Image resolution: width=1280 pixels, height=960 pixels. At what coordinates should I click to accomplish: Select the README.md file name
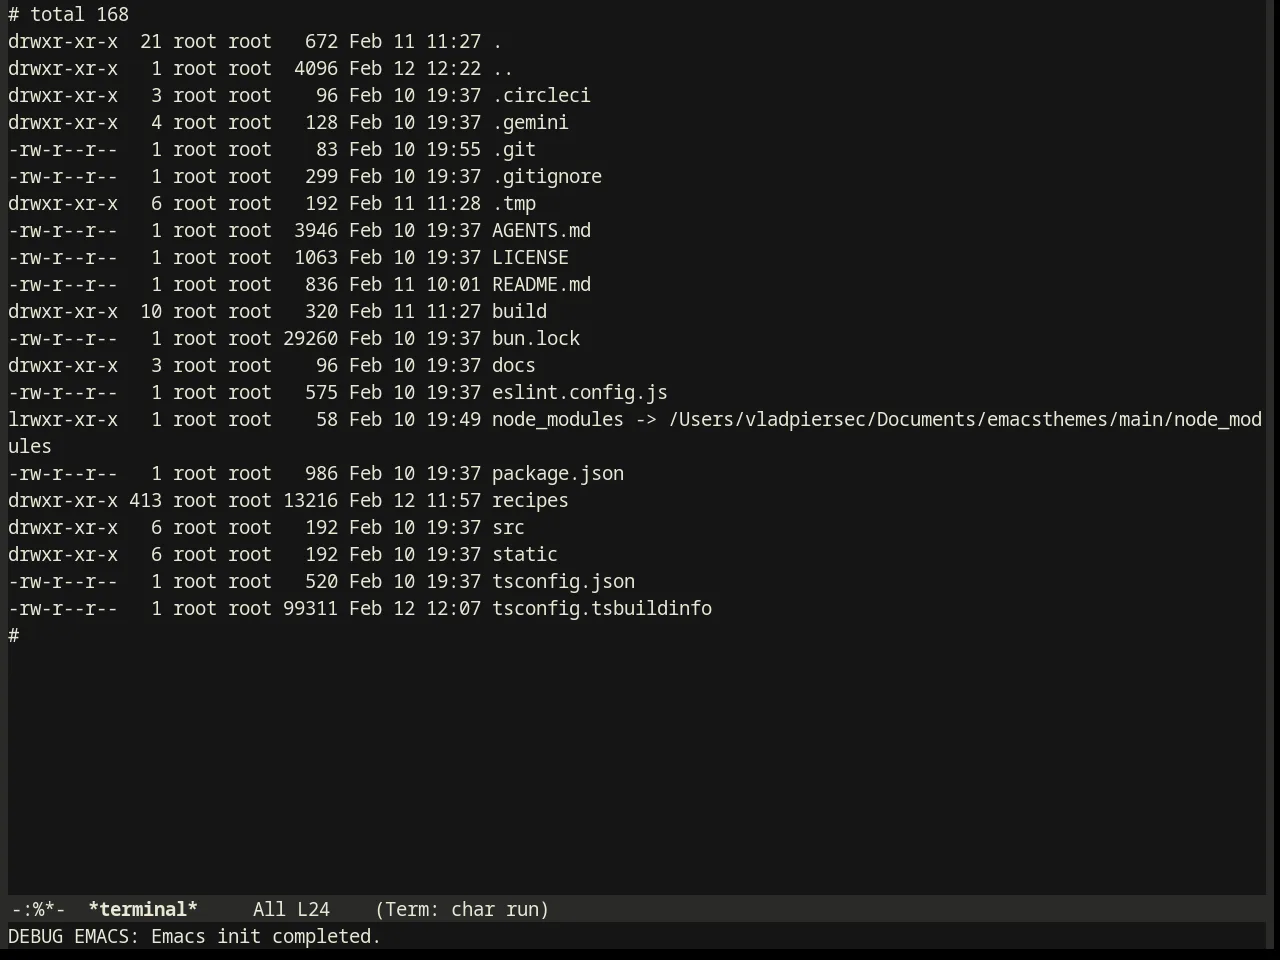(541, 284)
